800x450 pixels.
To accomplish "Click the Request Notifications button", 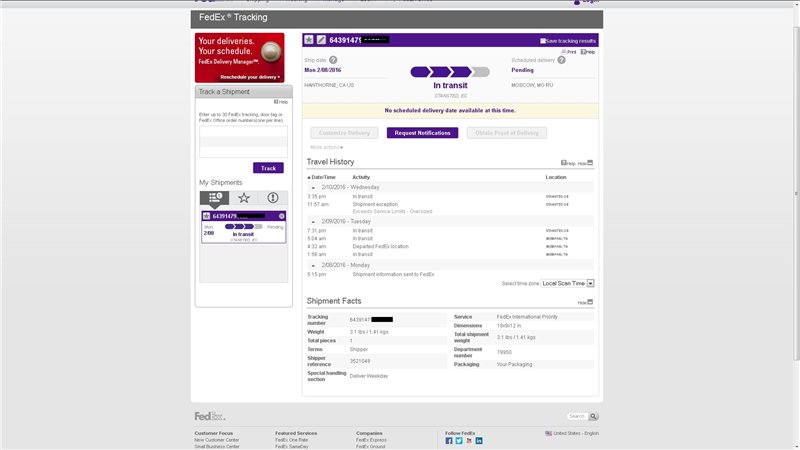I will pos(422,132).
